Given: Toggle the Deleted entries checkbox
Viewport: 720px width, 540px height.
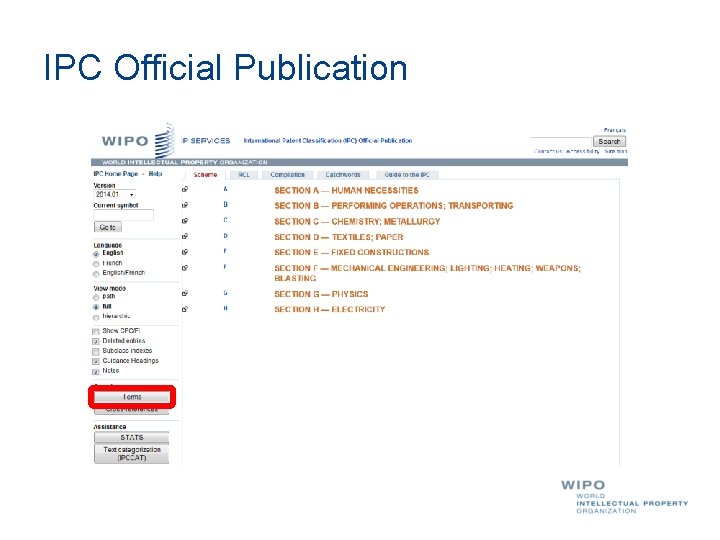Looking at the screenshot, I should click(96, 342).
